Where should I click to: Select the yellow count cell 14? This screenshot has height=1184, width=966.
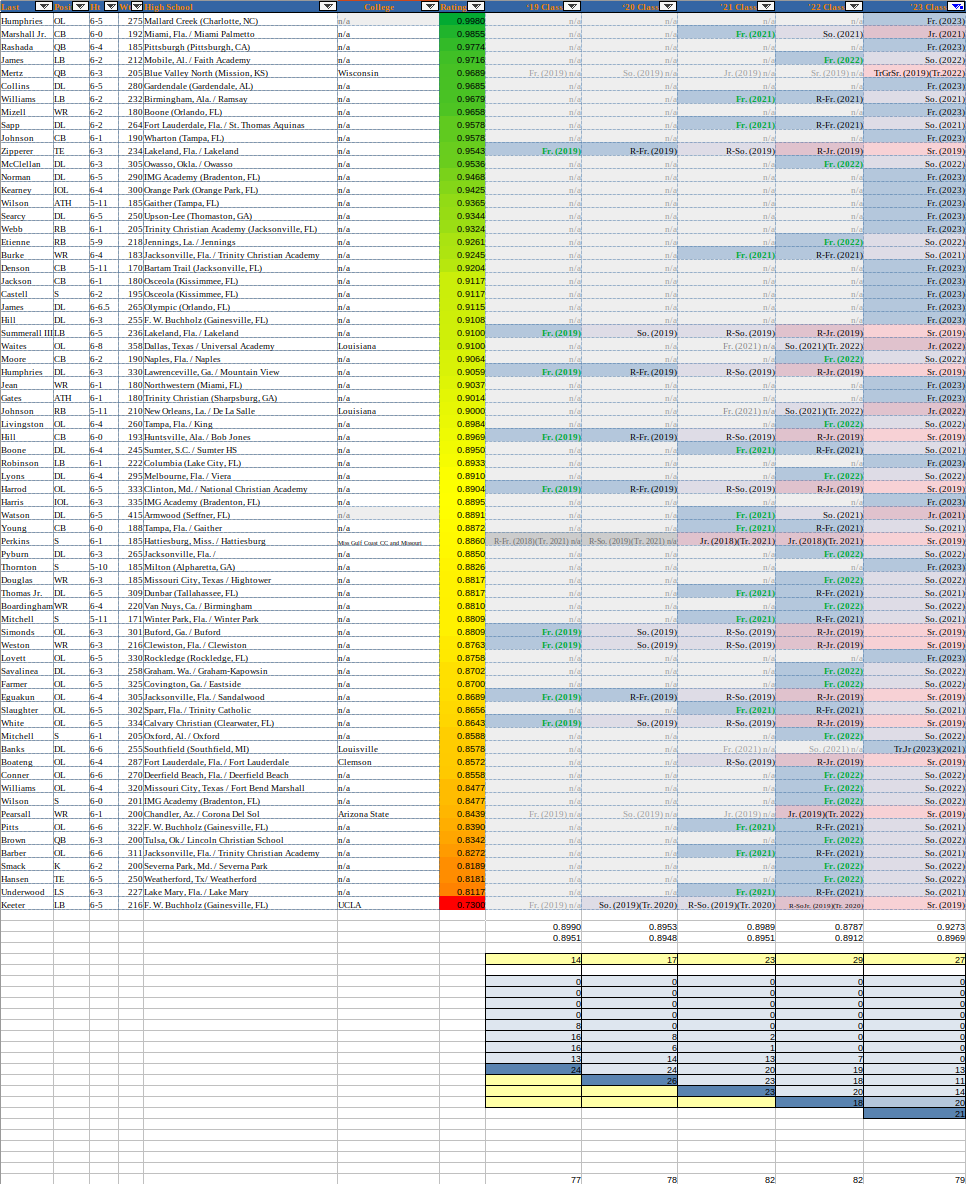(534, 960)
